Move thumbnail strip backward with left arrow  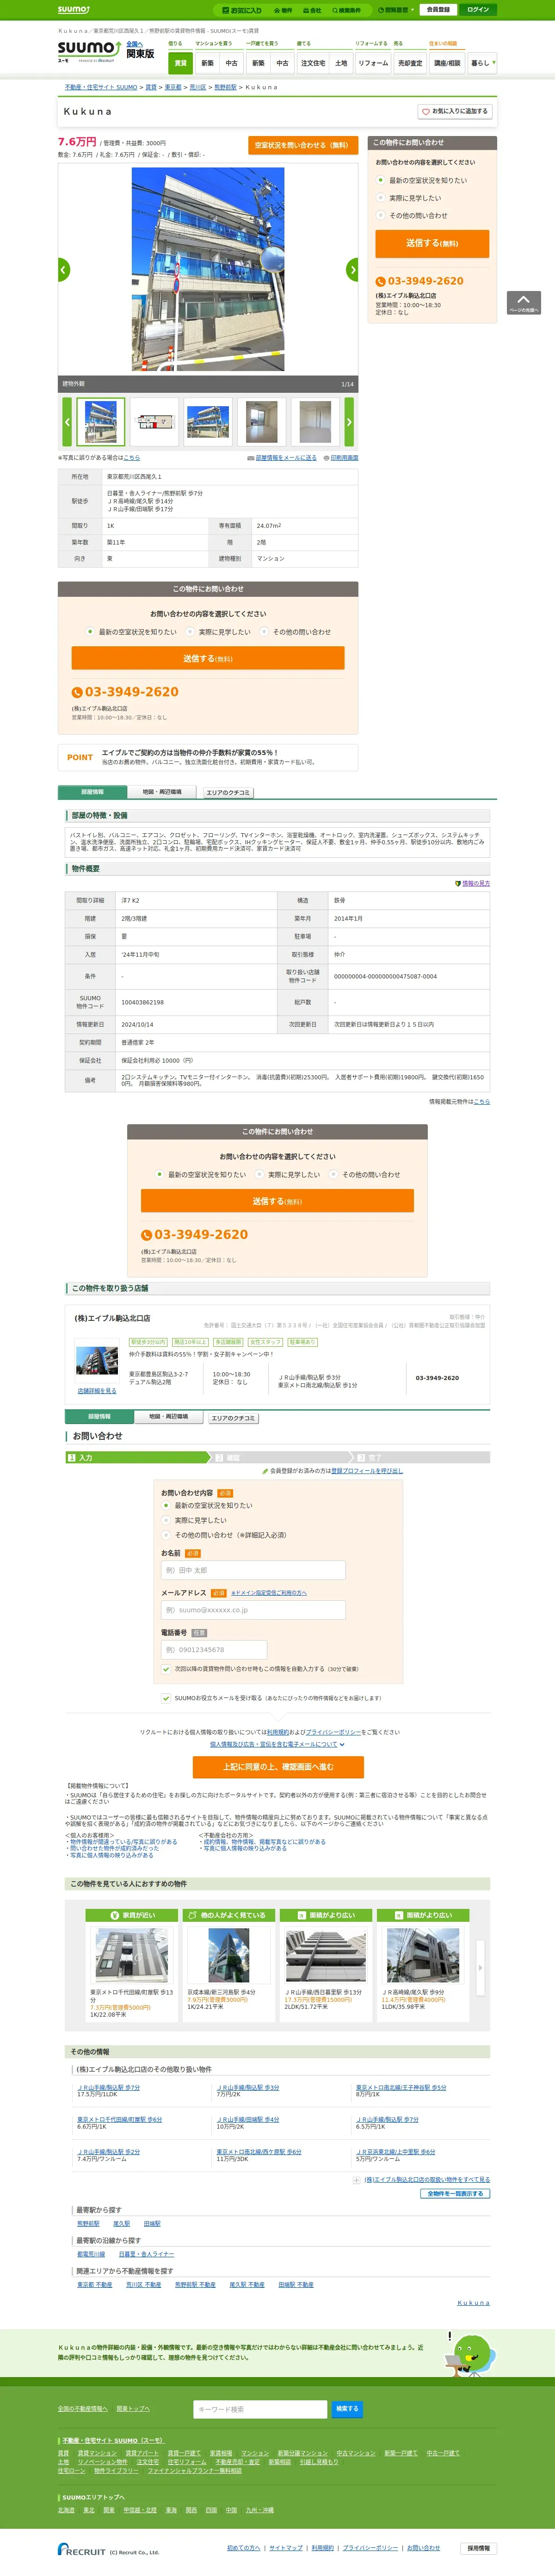[67, 422]
